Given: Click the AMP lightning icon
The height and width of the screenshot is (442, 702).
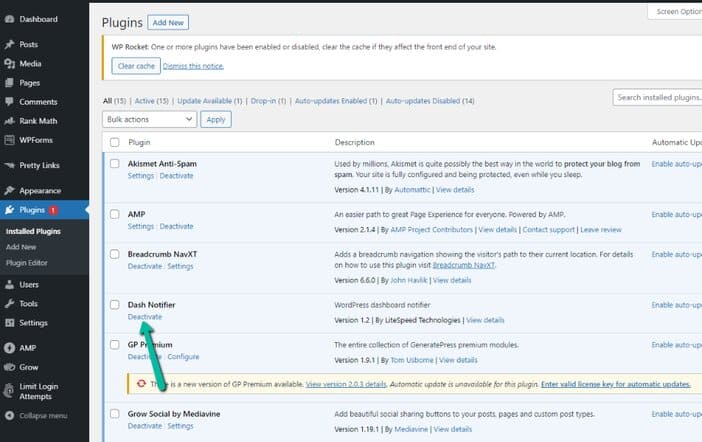Looking at the screenshot, I should (9, 348).
